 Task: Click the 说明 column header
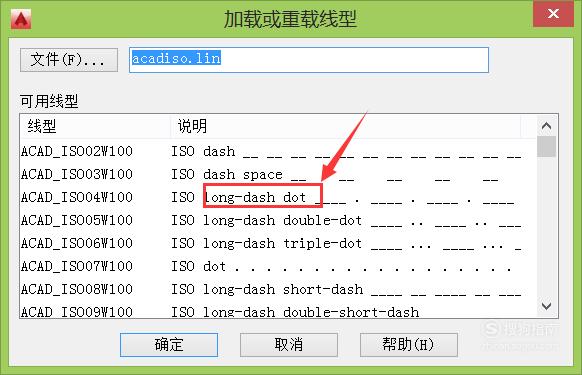(345, 126)
